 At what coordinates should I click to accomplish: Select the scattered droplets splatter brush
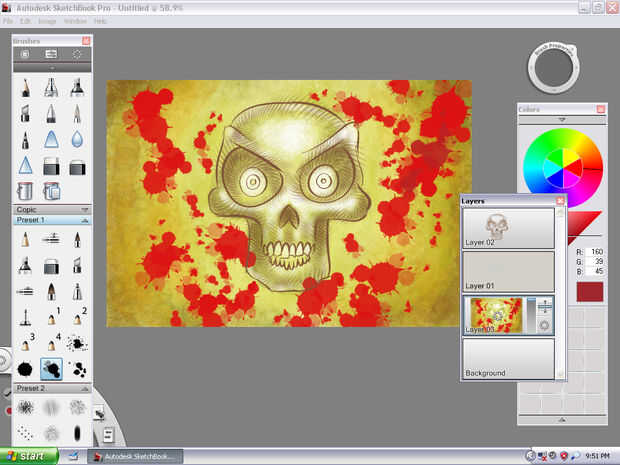click(x=78, y=369)
